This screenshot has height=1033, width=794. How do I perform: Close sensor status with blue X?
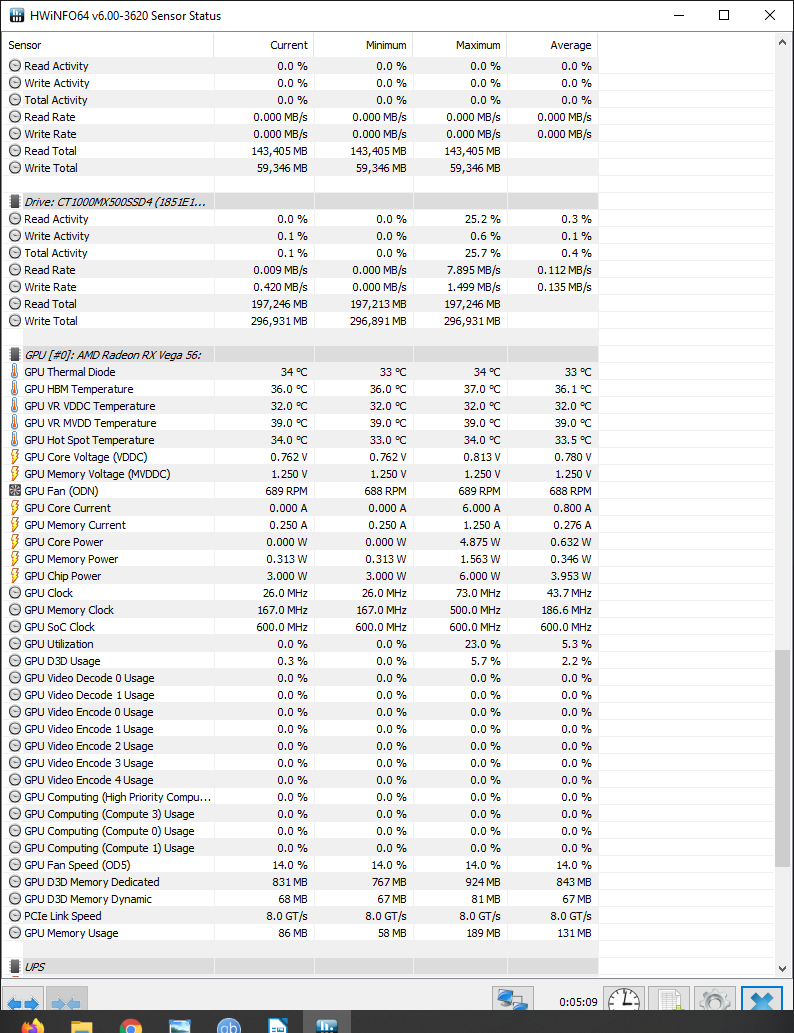762,1003
